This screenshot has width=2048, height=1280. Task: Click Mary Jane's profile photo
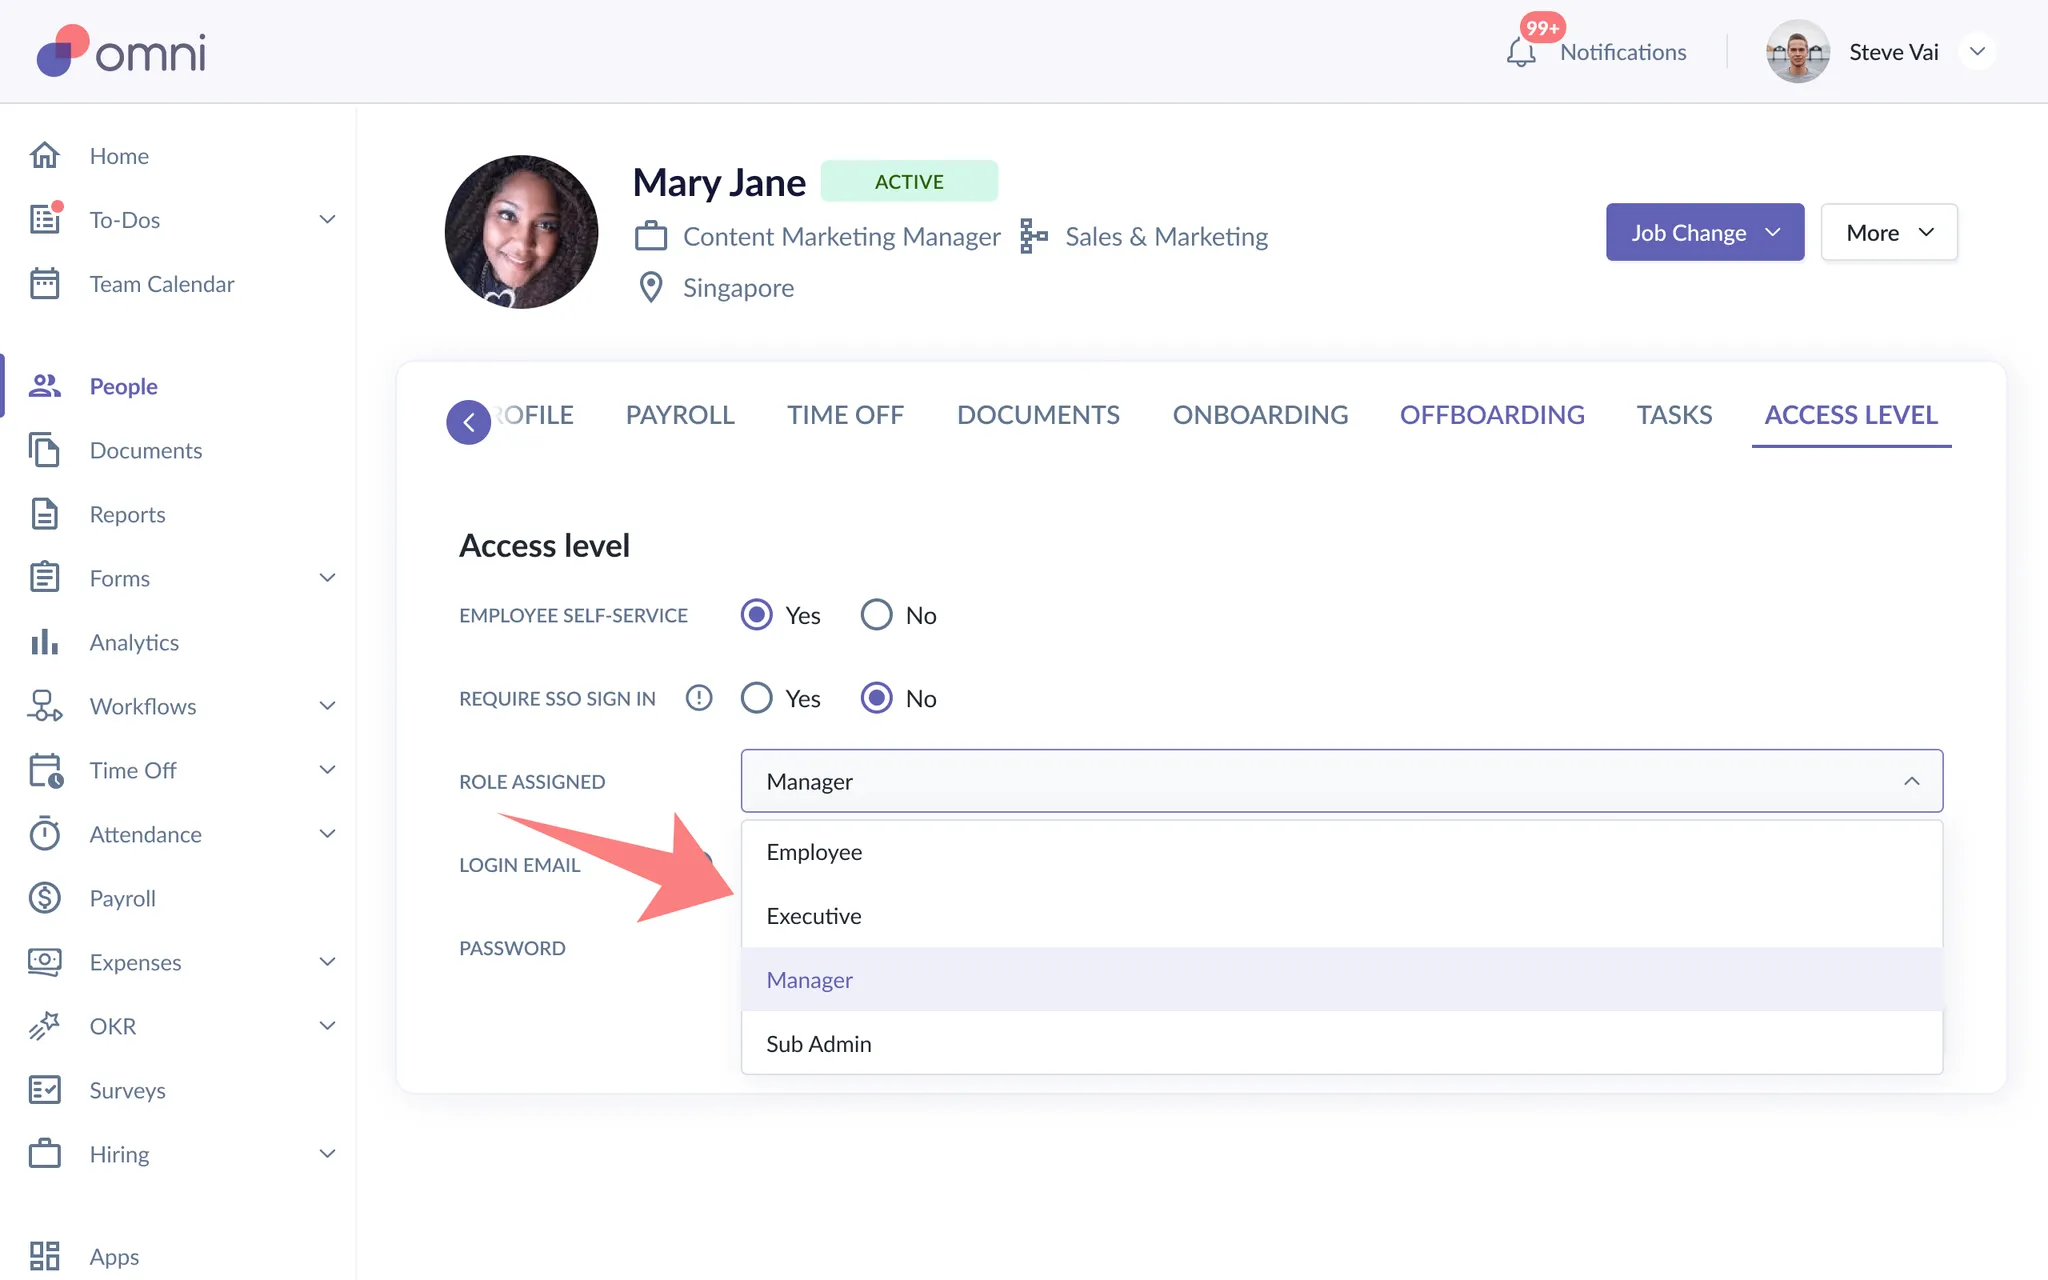click(x=521, y=232)
